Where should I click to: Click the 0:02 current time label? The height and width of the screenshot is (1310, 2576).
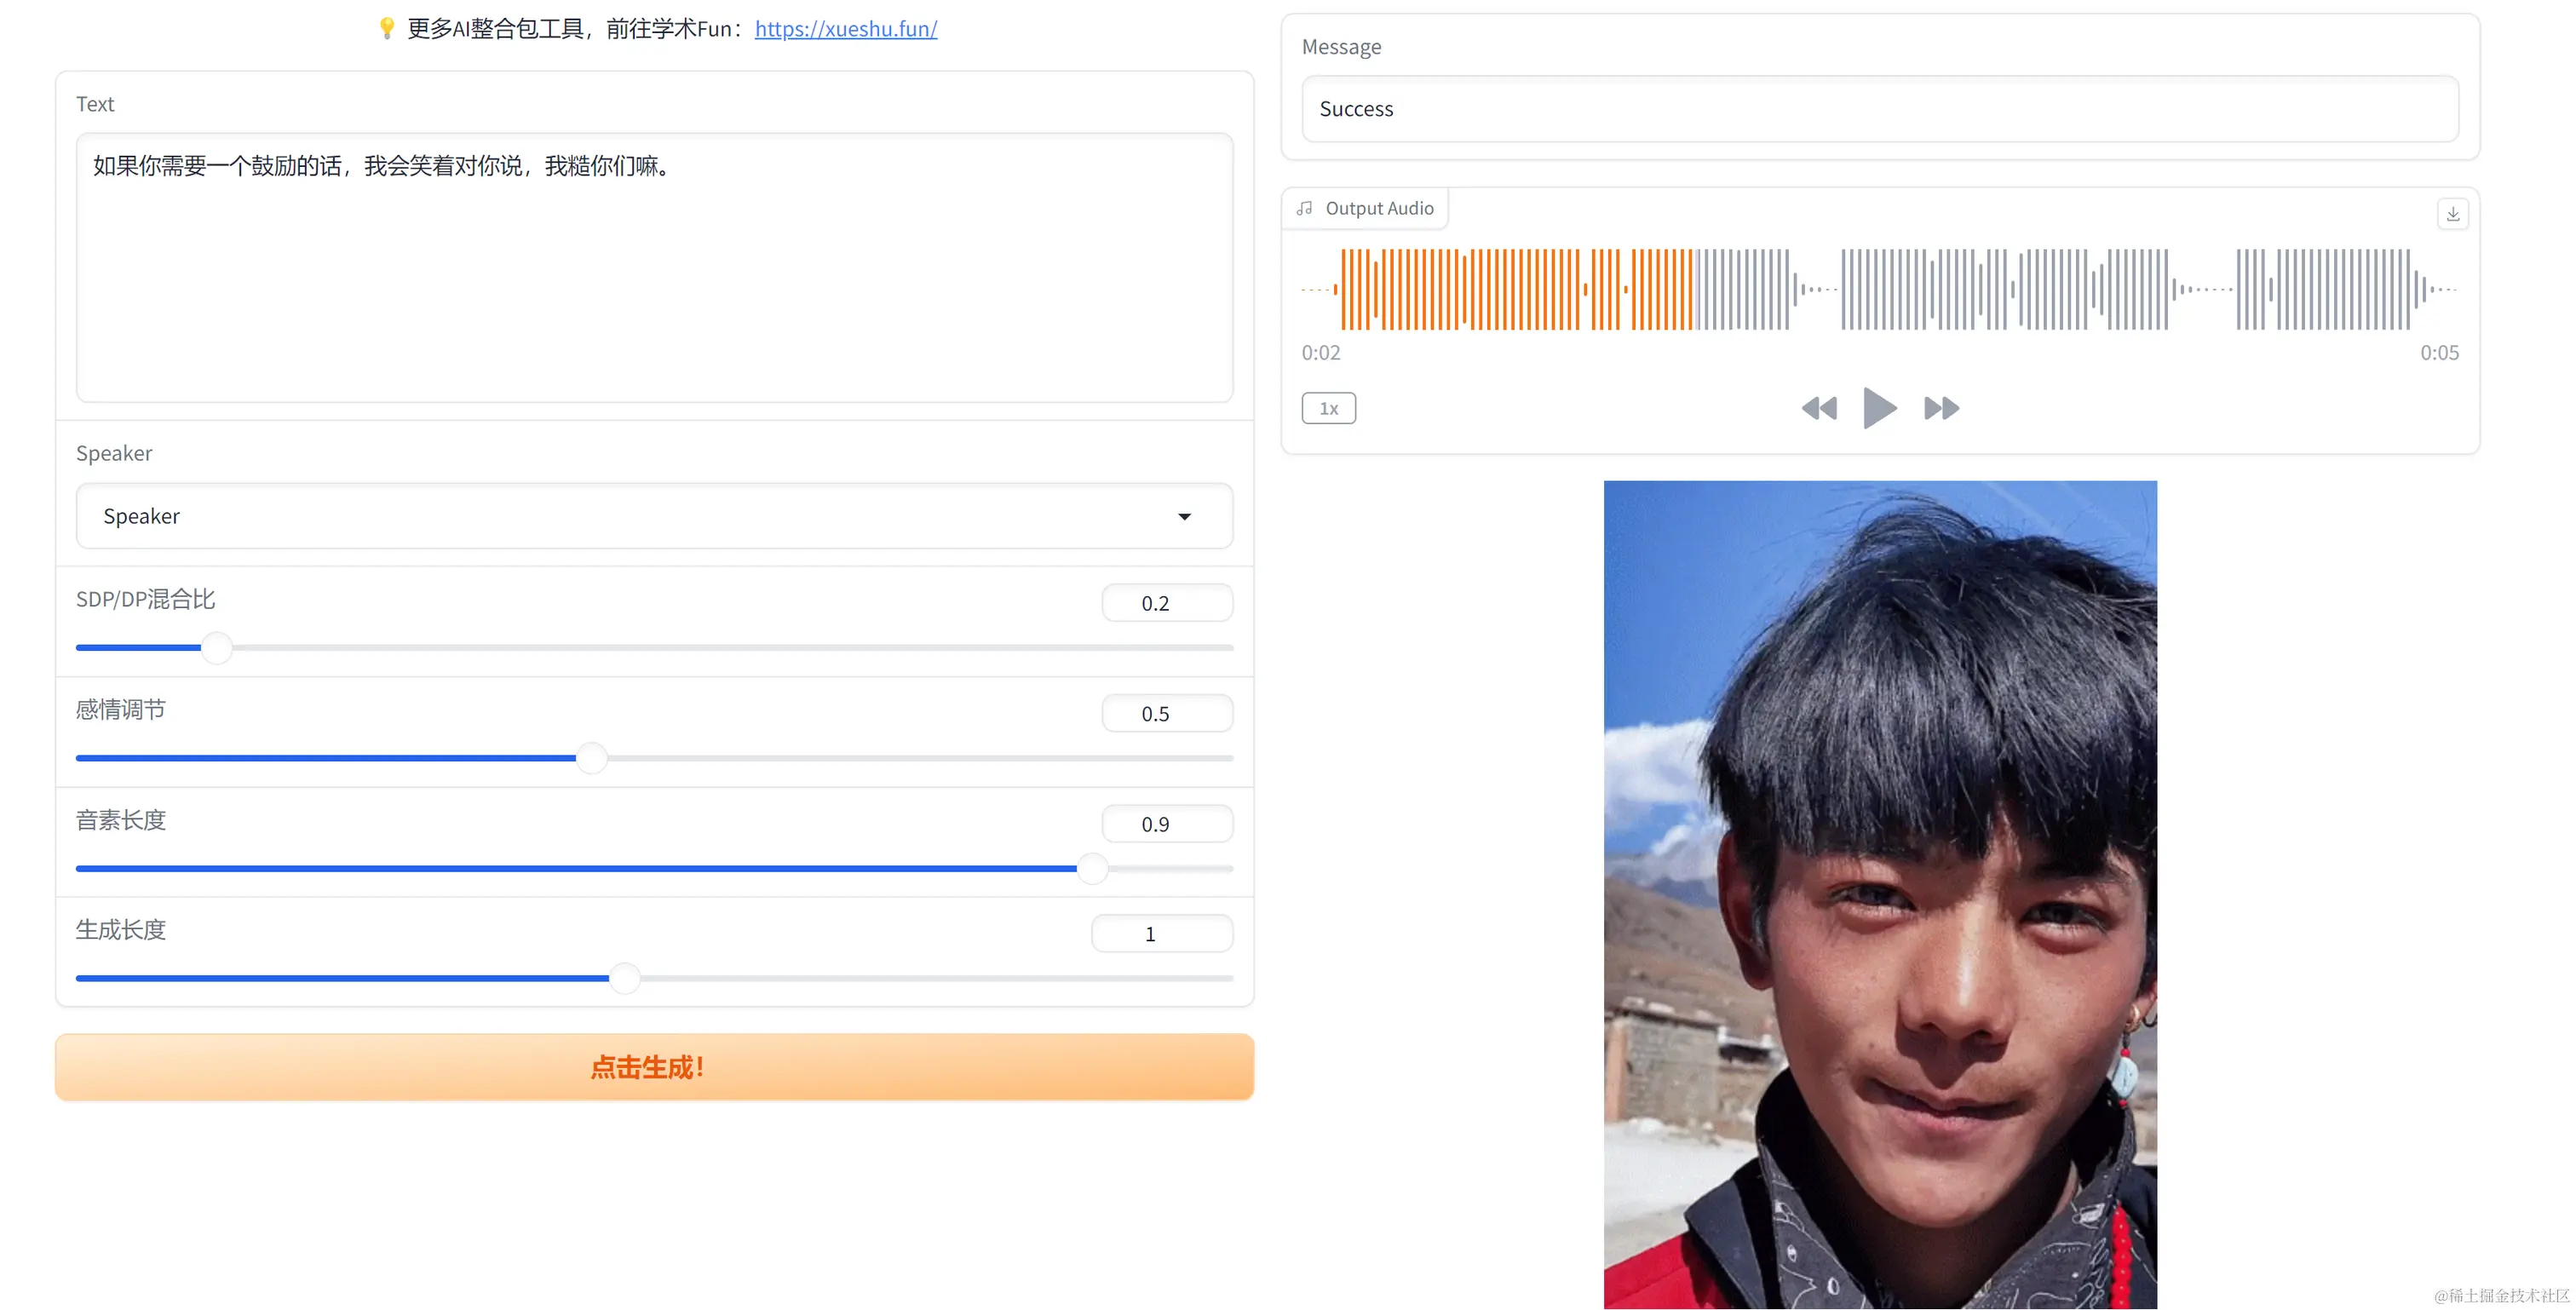[1320, 353]
